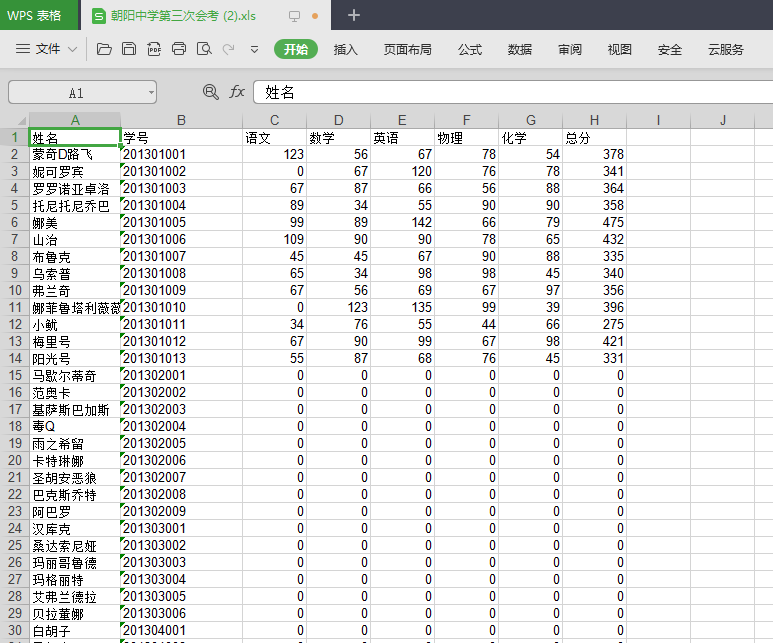
Task: Click cell 罗罗诺亚卓洛
Action: pos(75,188)
